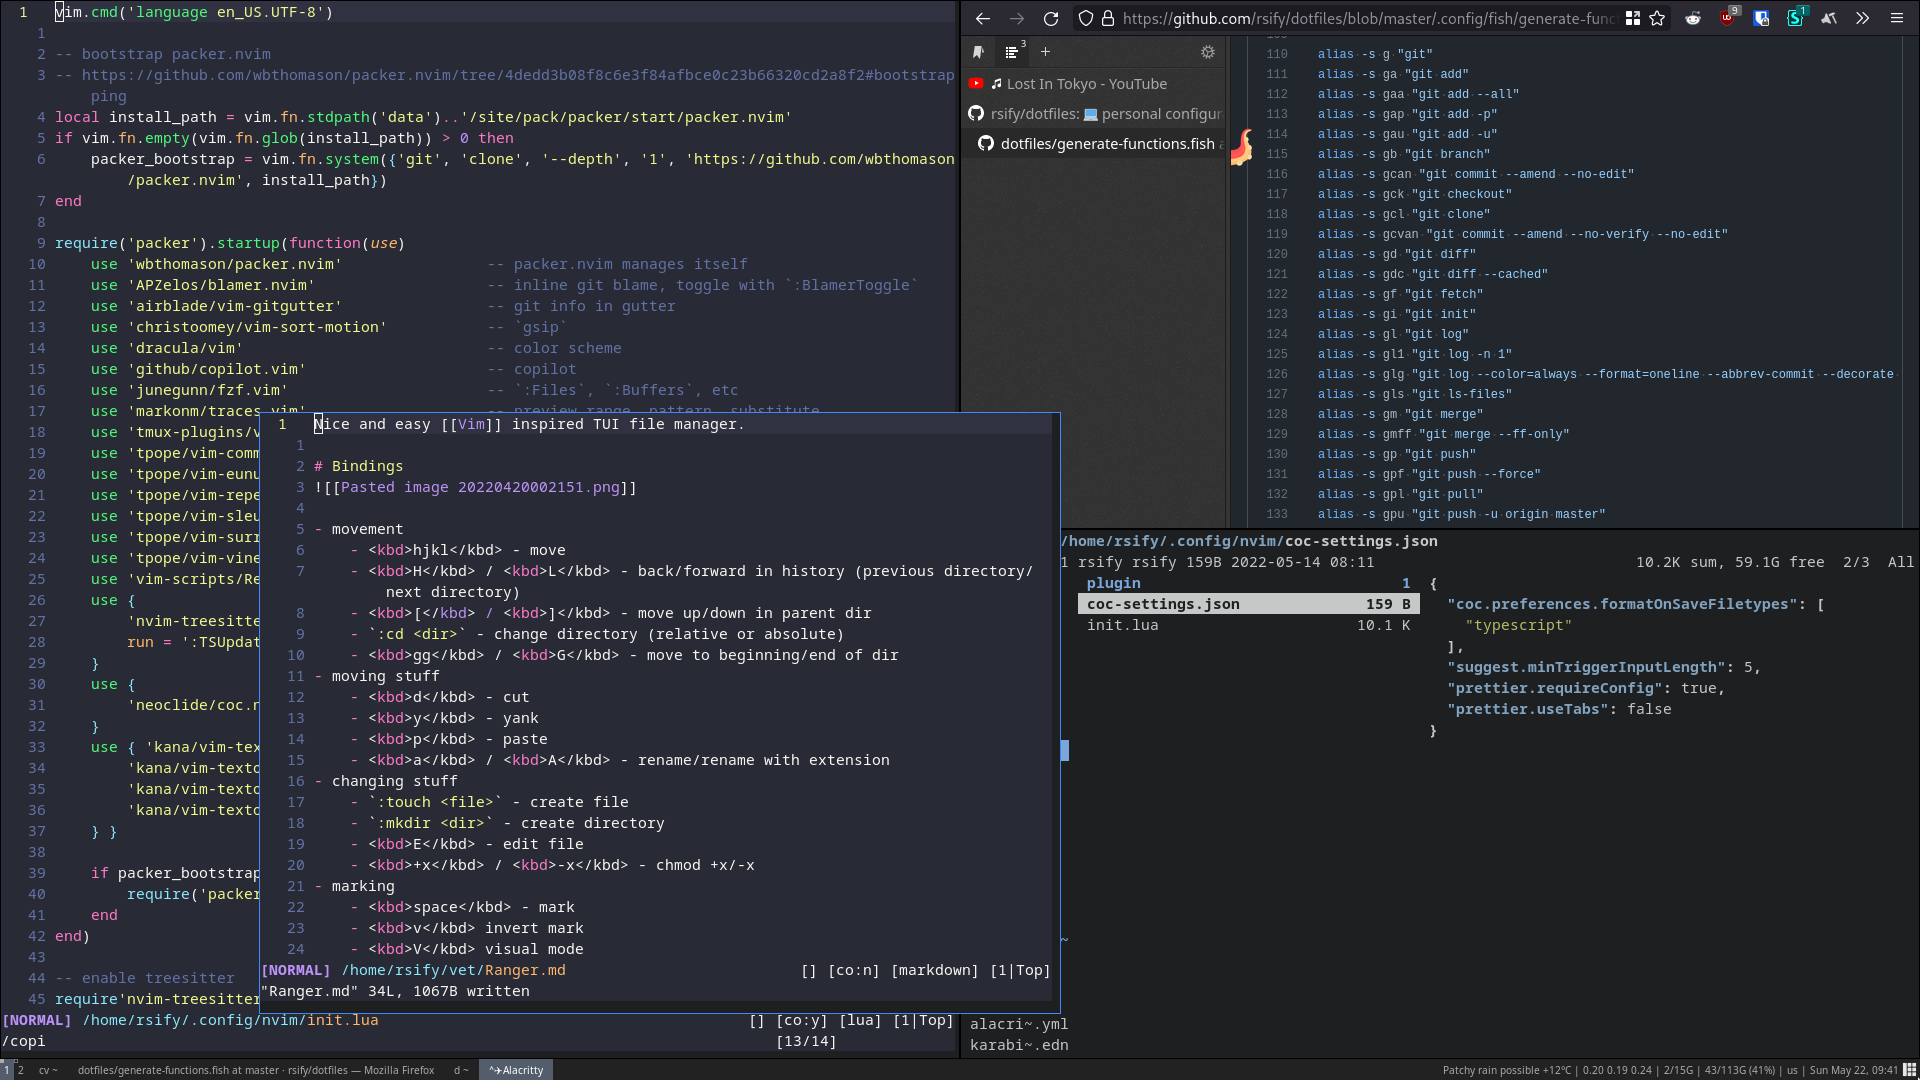Open the tracking protection shield icon
Image resolution: width=1920 pixels, height=1080 pixels.
tap(1085, 18)
